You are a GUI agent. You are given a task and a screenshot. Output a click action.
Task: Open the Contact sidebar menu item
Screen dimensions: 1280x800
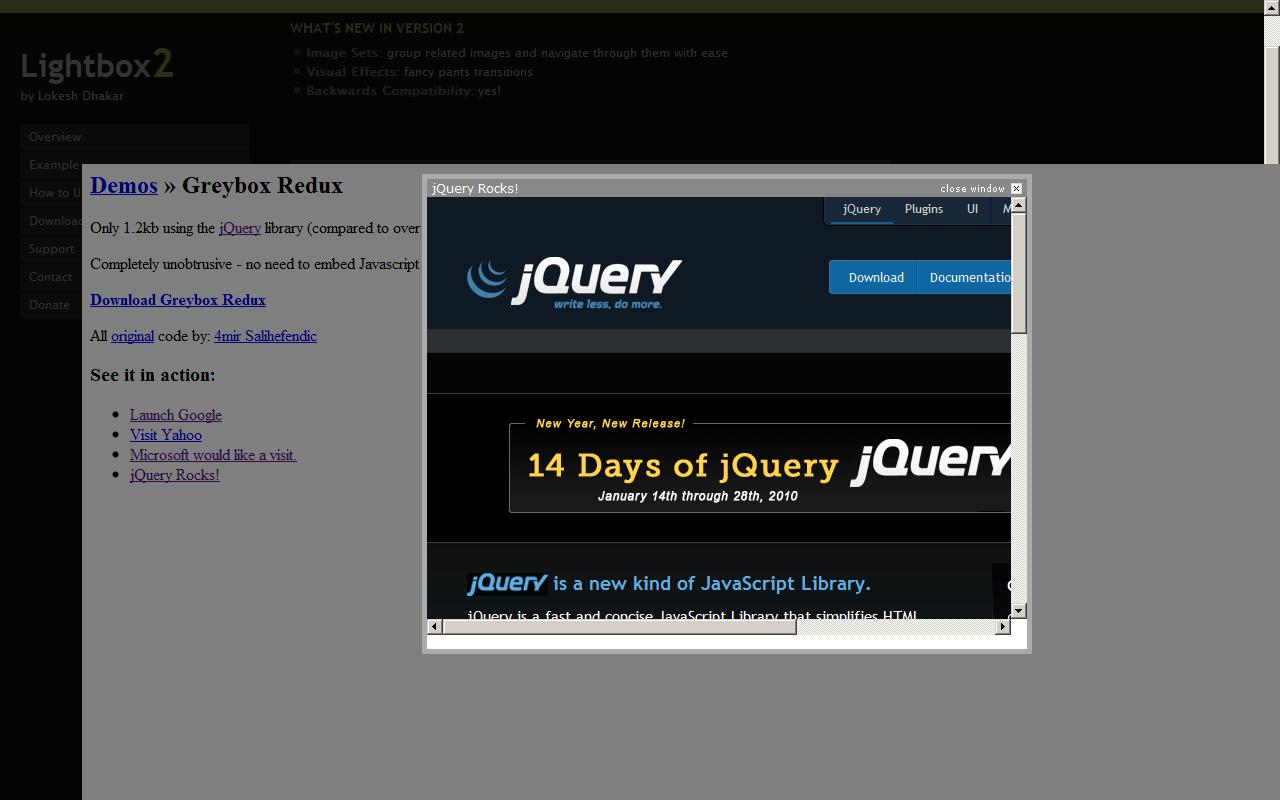coord(51,277)
